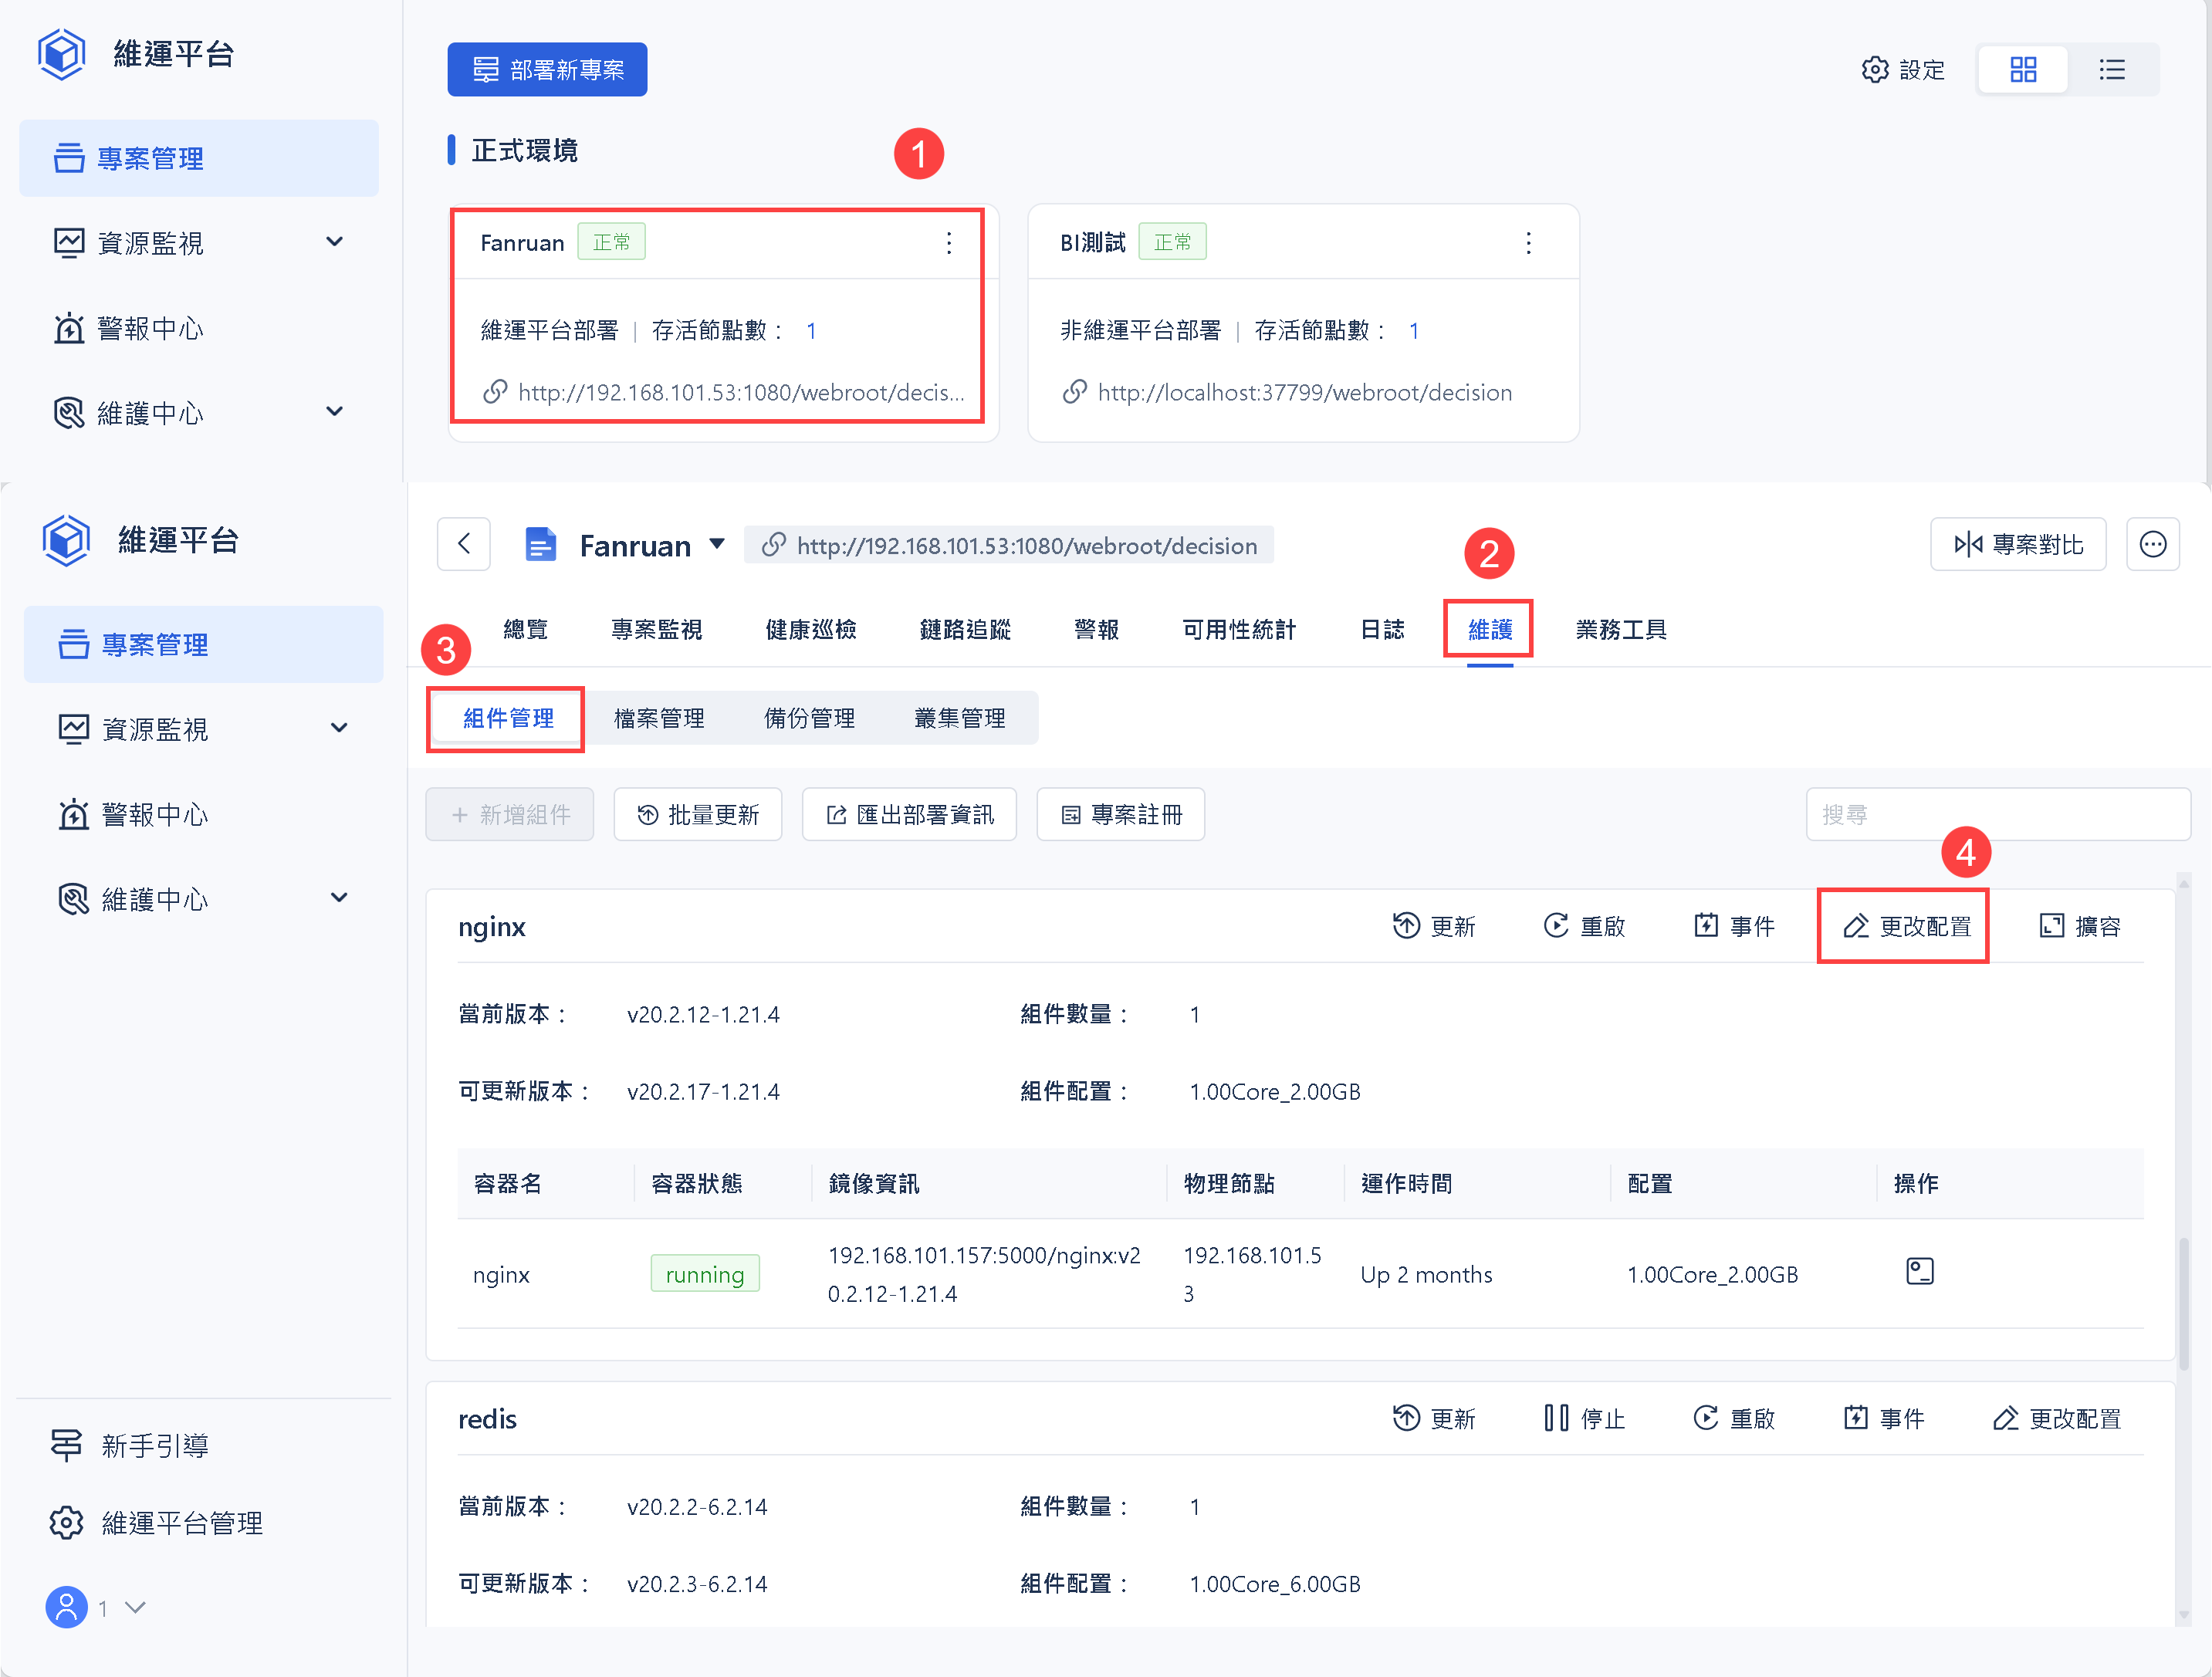Select grid view layout at top right
This screenshot has width=2212, height=1677.
pyautogui.click(x=2023, y=69)
